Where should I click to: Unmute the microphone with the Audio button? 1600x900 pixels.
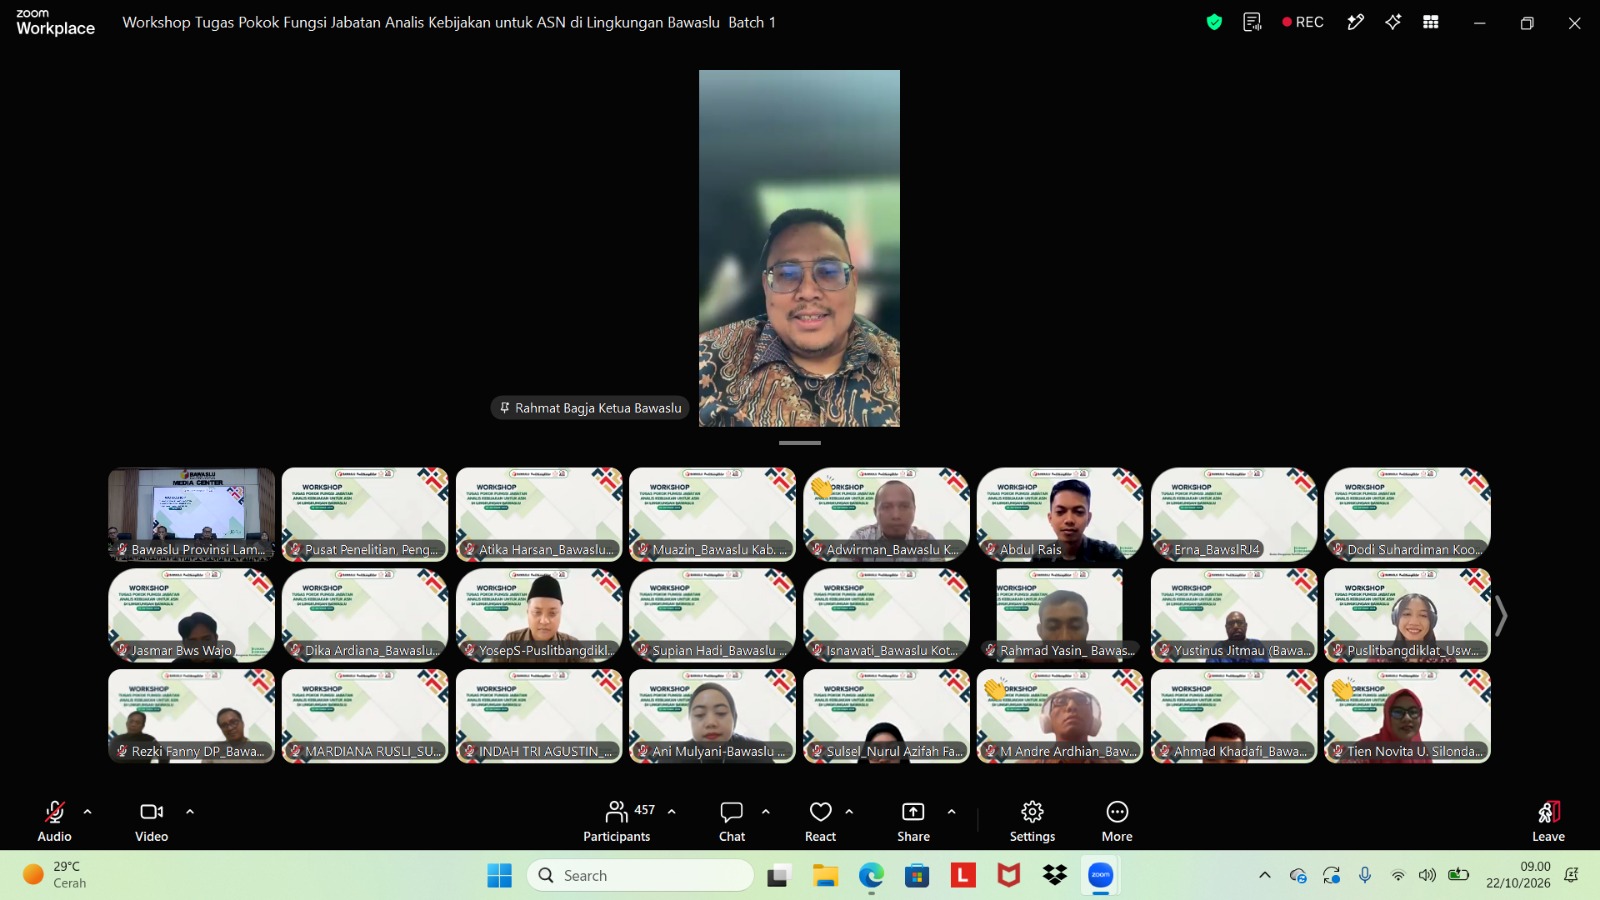[x=54, y=821]
